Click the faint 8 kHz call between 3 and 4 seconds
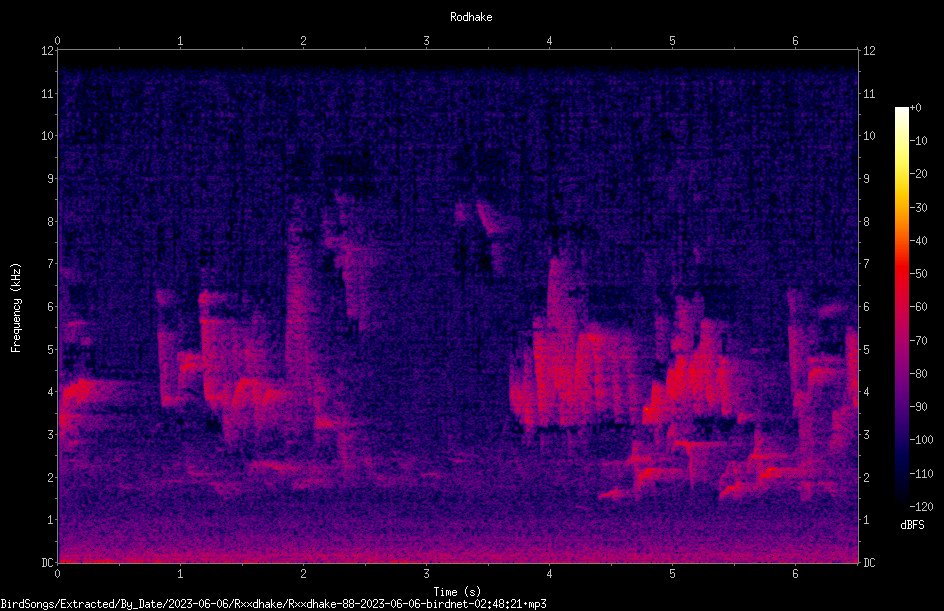Image resolution: width=944 pixels, height=611 pixels. pos(486,220)
